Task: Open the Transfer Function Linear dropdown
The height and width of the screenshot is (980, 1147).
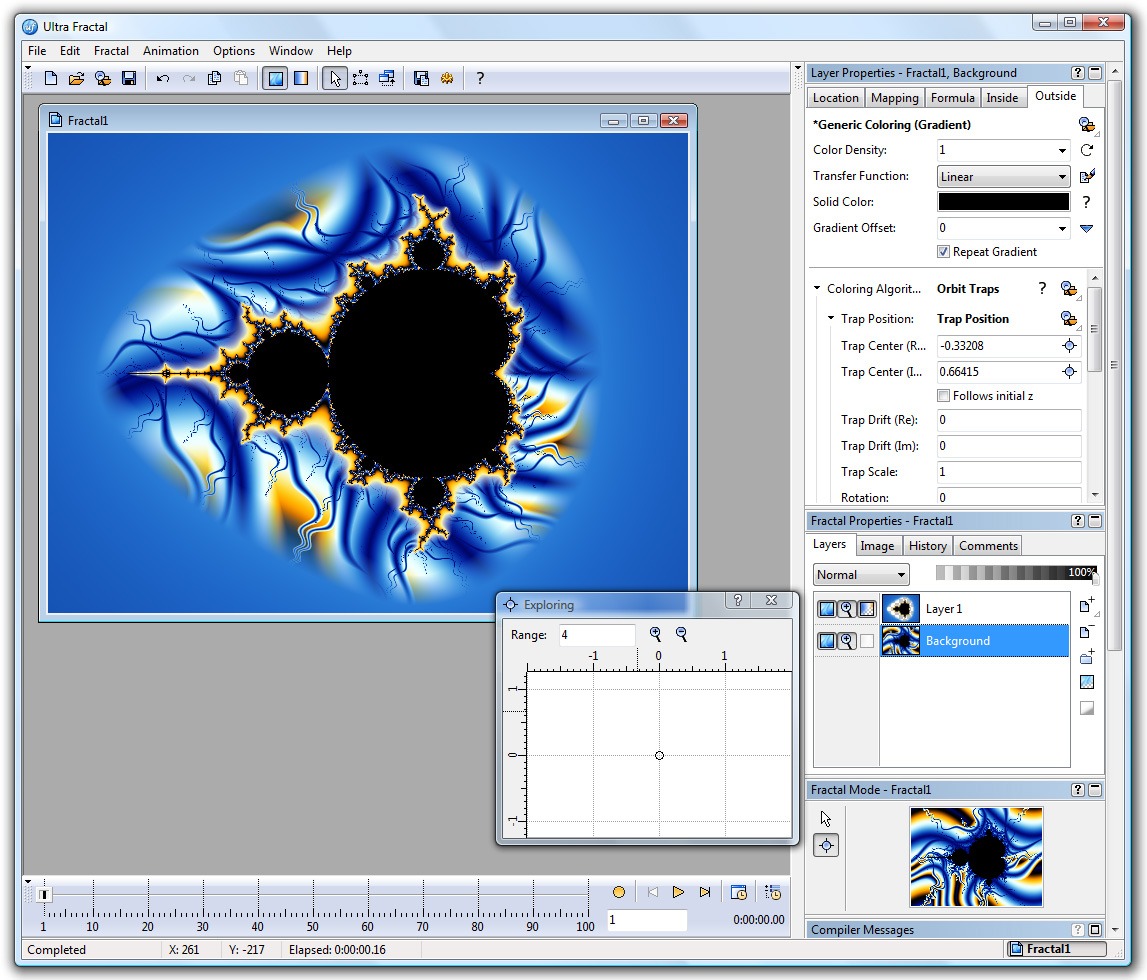Action: [x=1004, y=176]
